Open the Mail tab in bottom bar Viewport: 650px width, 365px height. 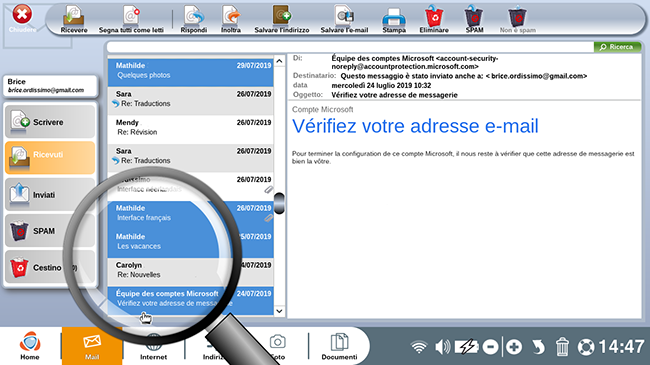(92, 346)
